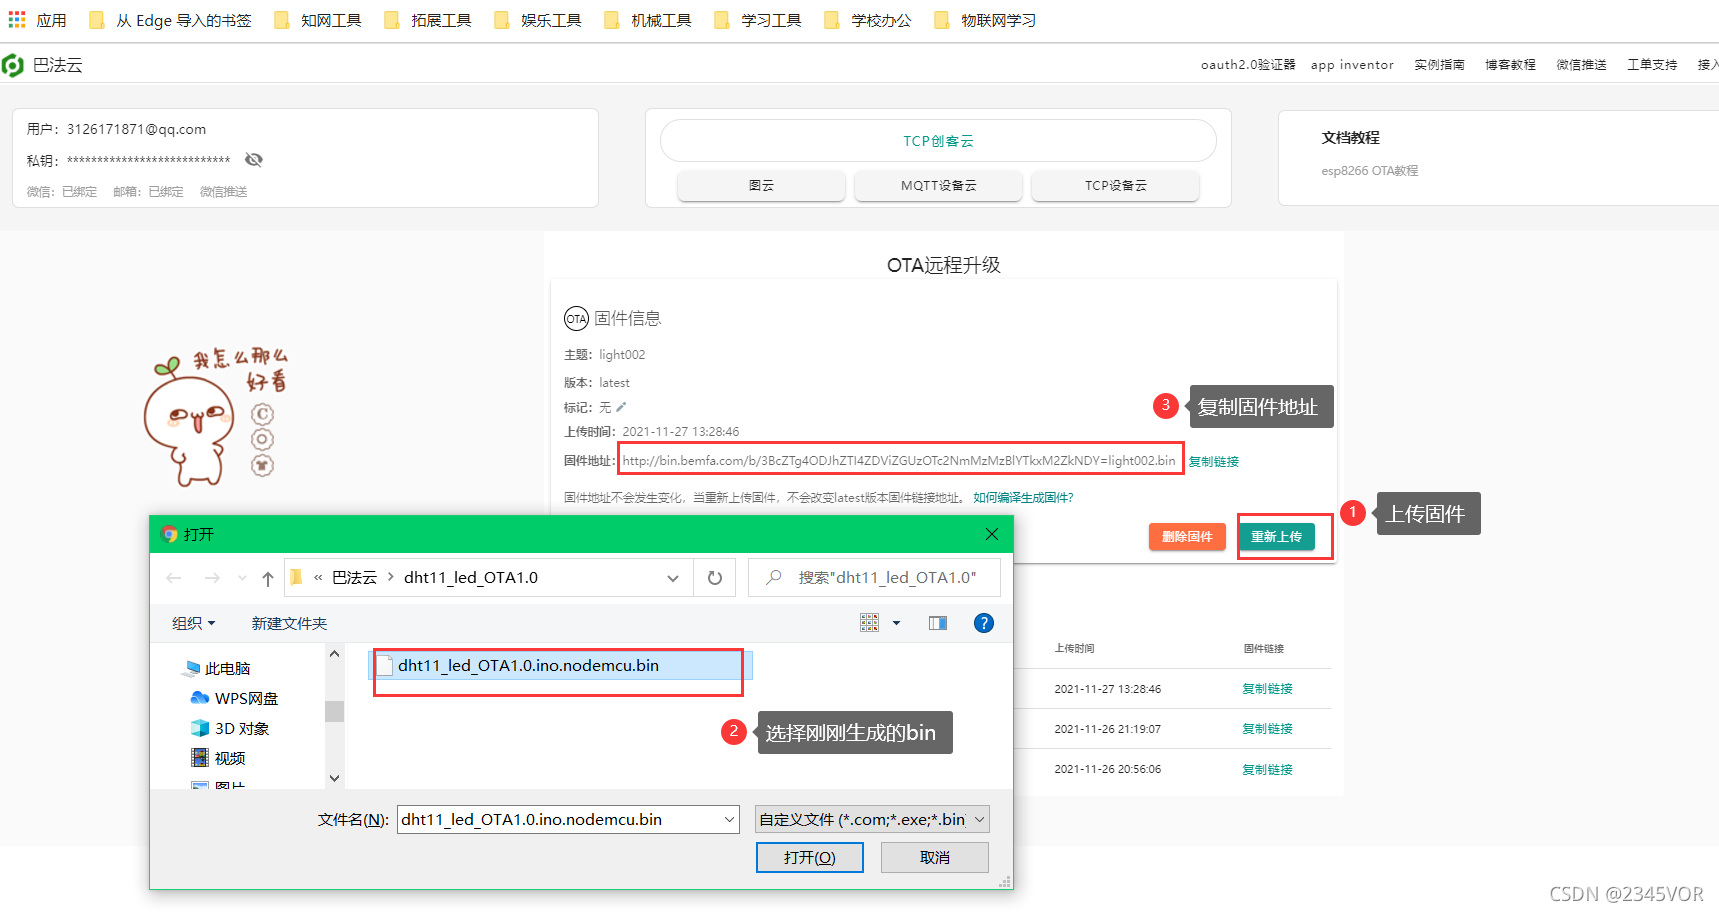This screenshot has width=1719, height=912.
Task: Open the 娱乐工具 bookmark folder
Action: point(538,20)
